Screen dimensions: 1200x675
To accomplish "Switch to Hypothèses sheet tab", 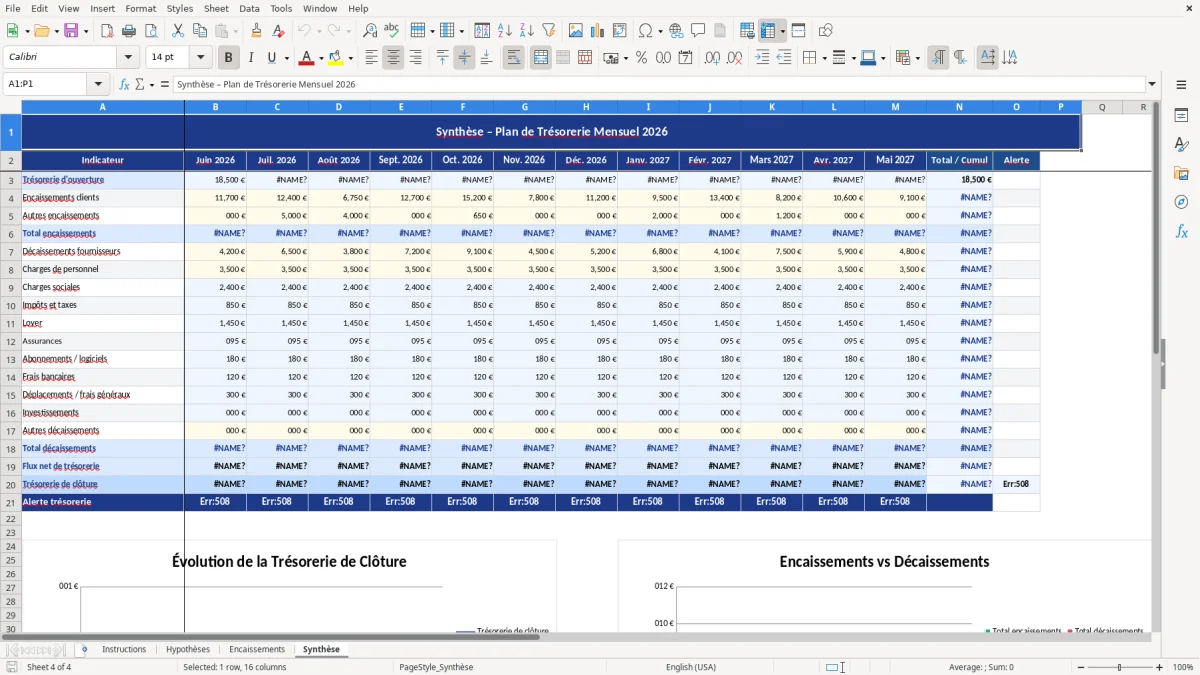I will tap(188, 649).
